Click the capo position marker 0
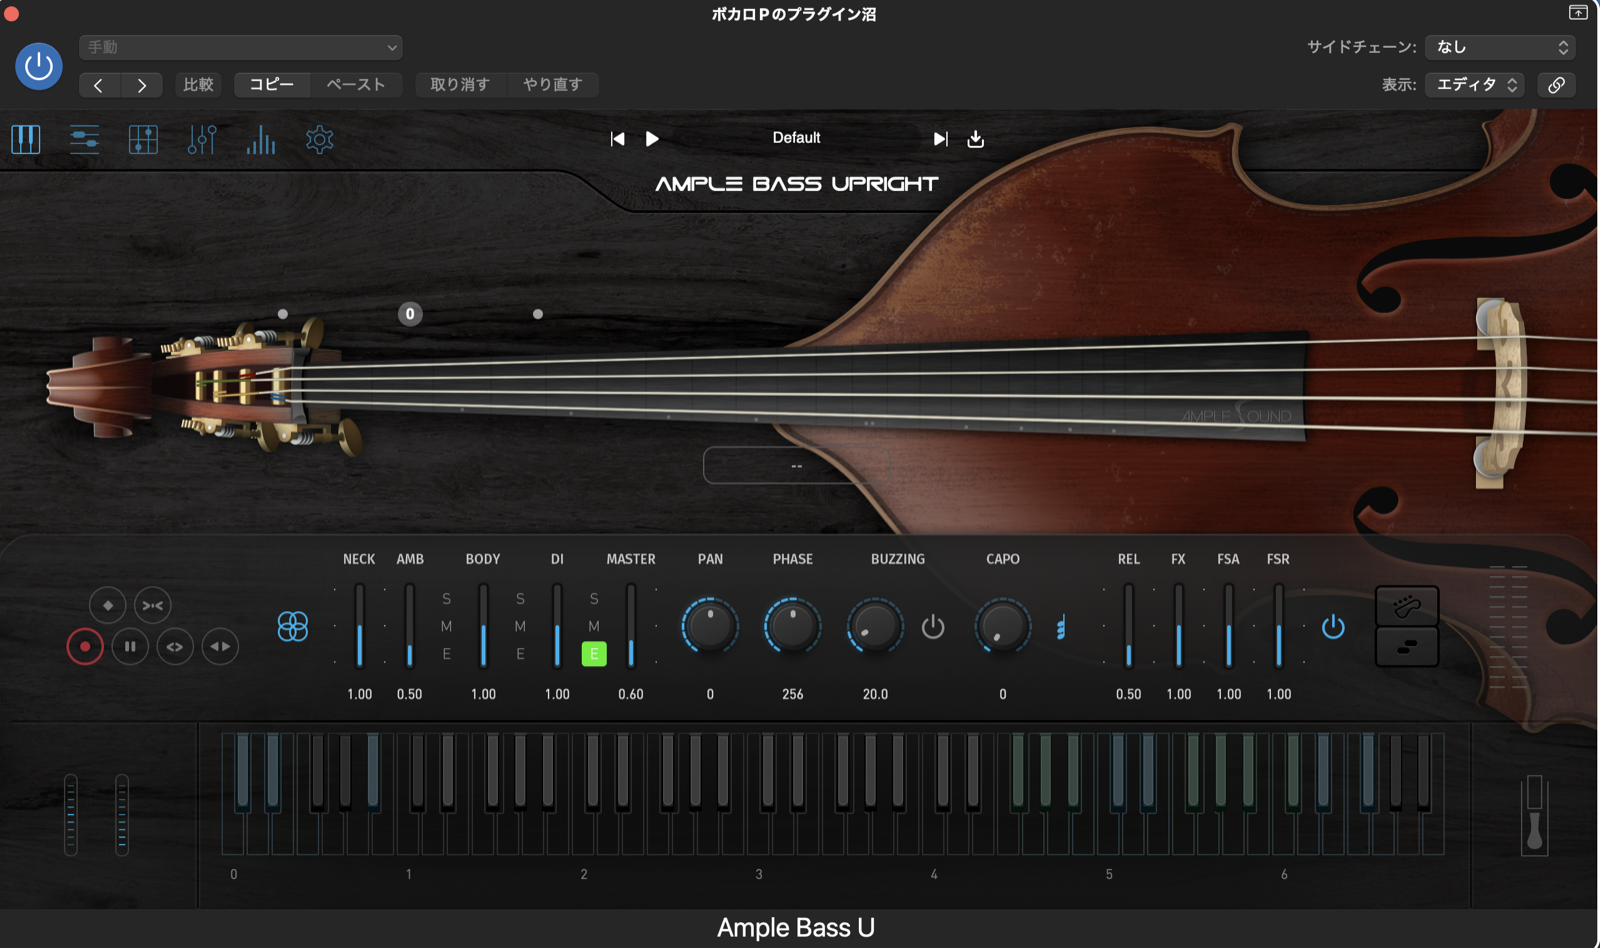Viewport: 1600px width, 948px height. [410, 314]
